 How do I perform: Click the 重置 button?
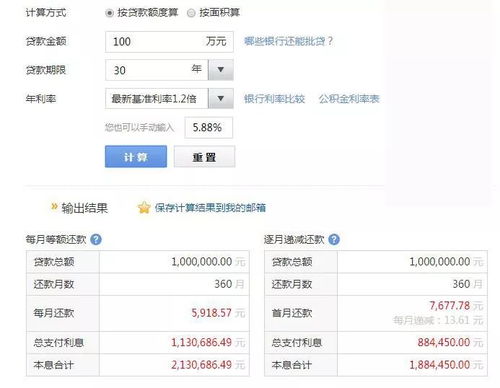click(204, 156)
